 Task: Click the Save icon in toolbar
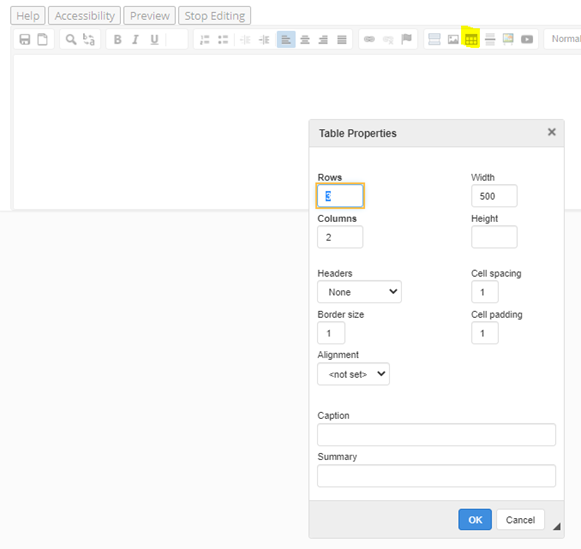pyautogui.click(x=25, y=39)
